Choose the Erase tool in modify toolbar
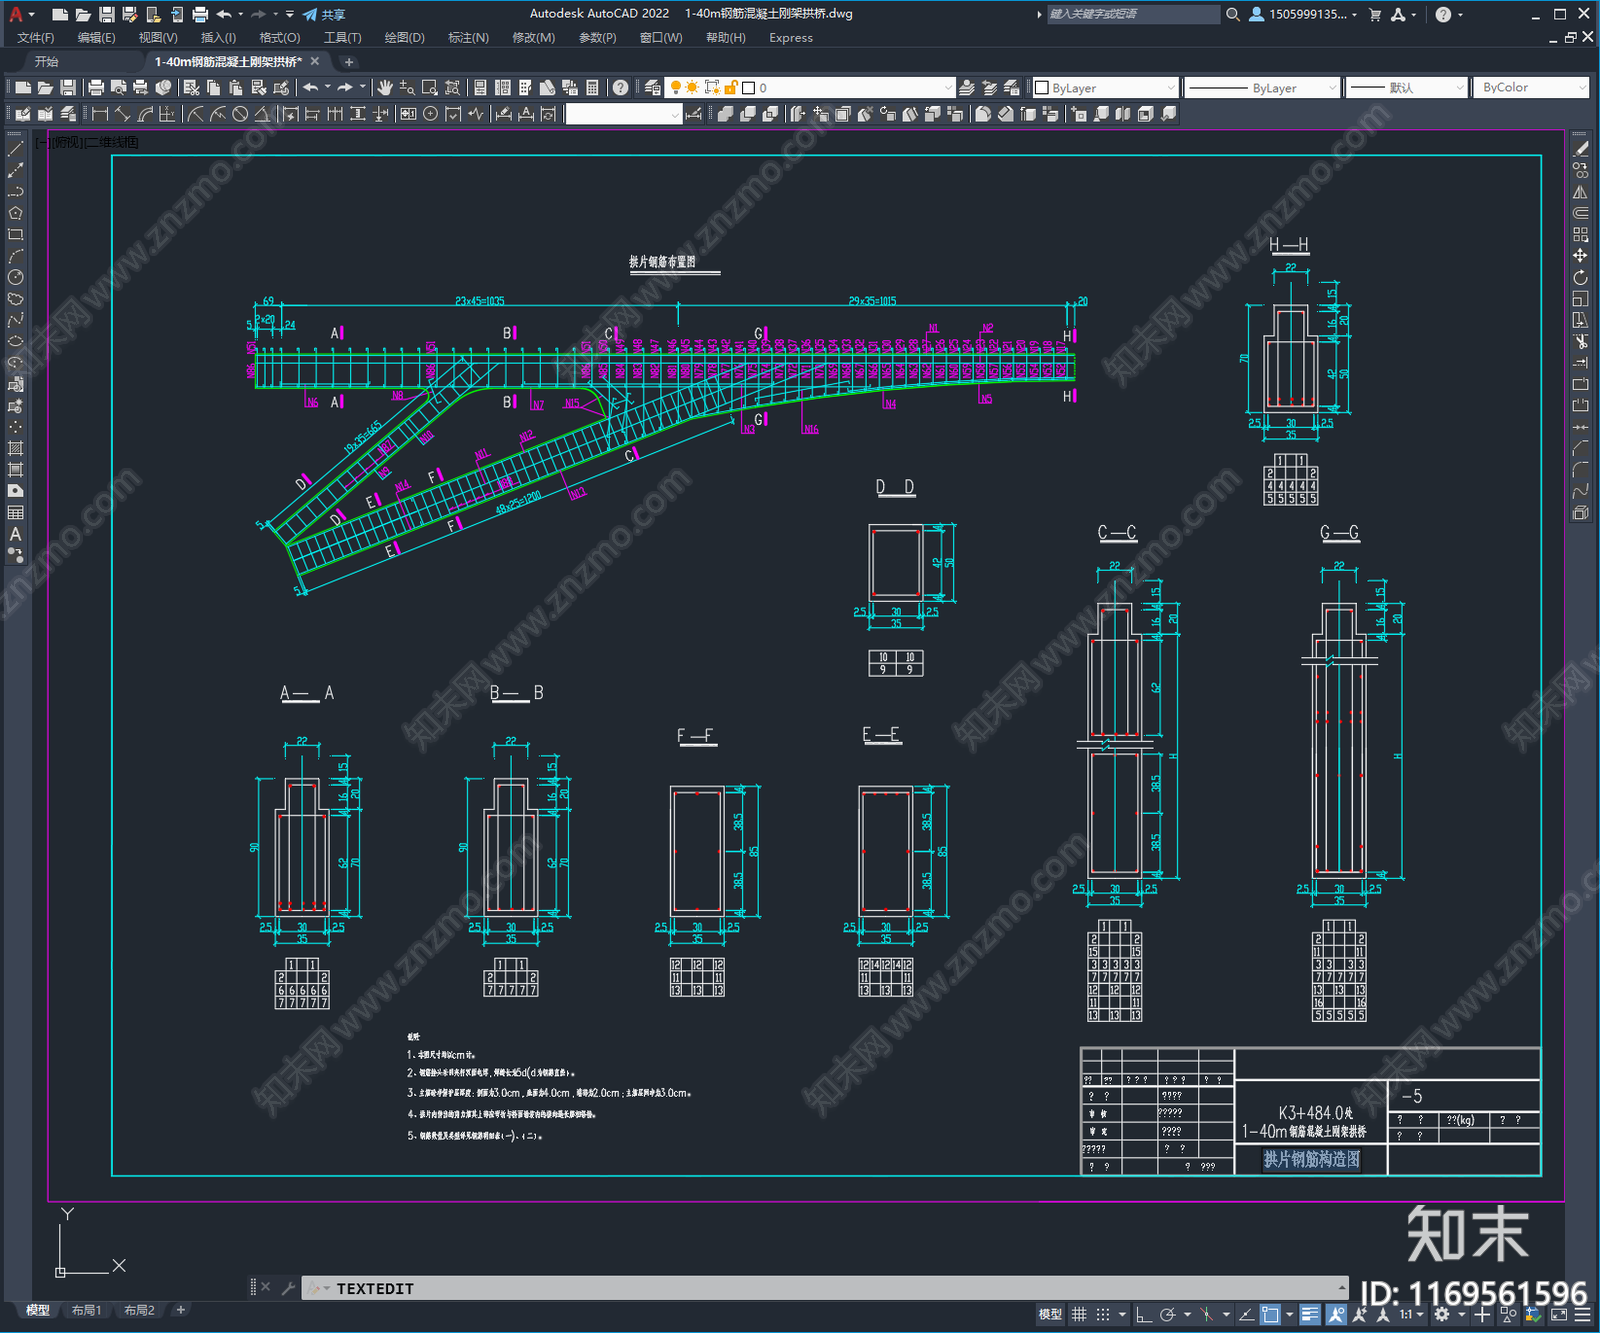The height and width of the screenshot is (1333, 1600). click(x=1581, y=148)
